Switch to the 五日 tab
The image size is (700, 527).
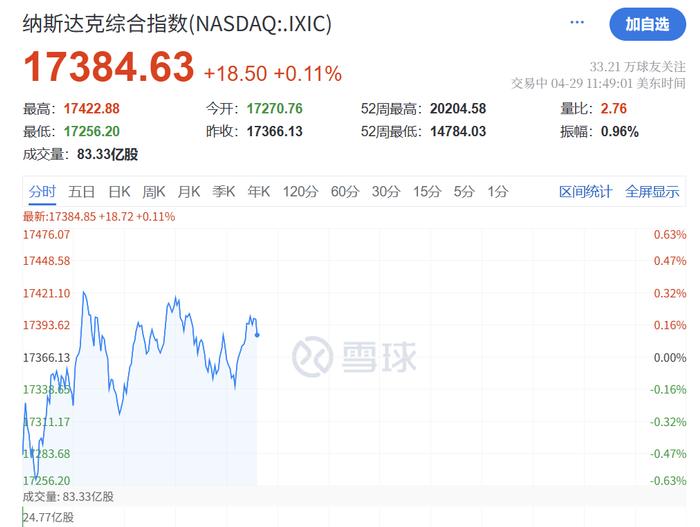(x=82, y=192)
